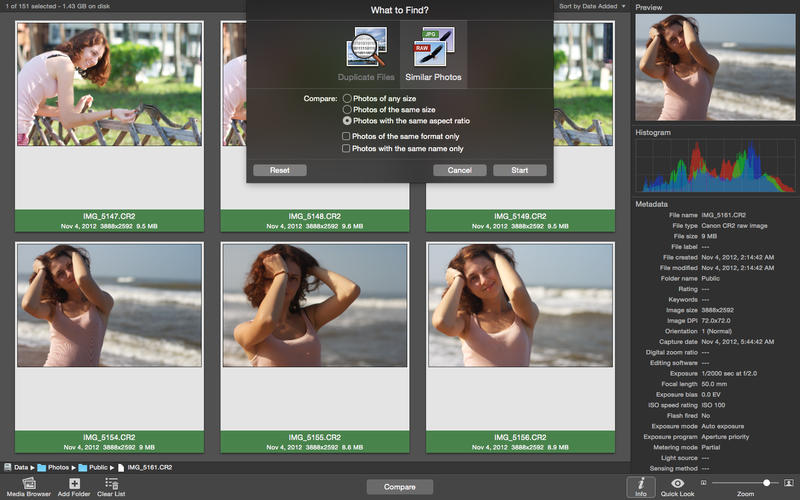
Task: Open Quick Look eye icon
Action: pyautogui.click(x=677, y=483)
